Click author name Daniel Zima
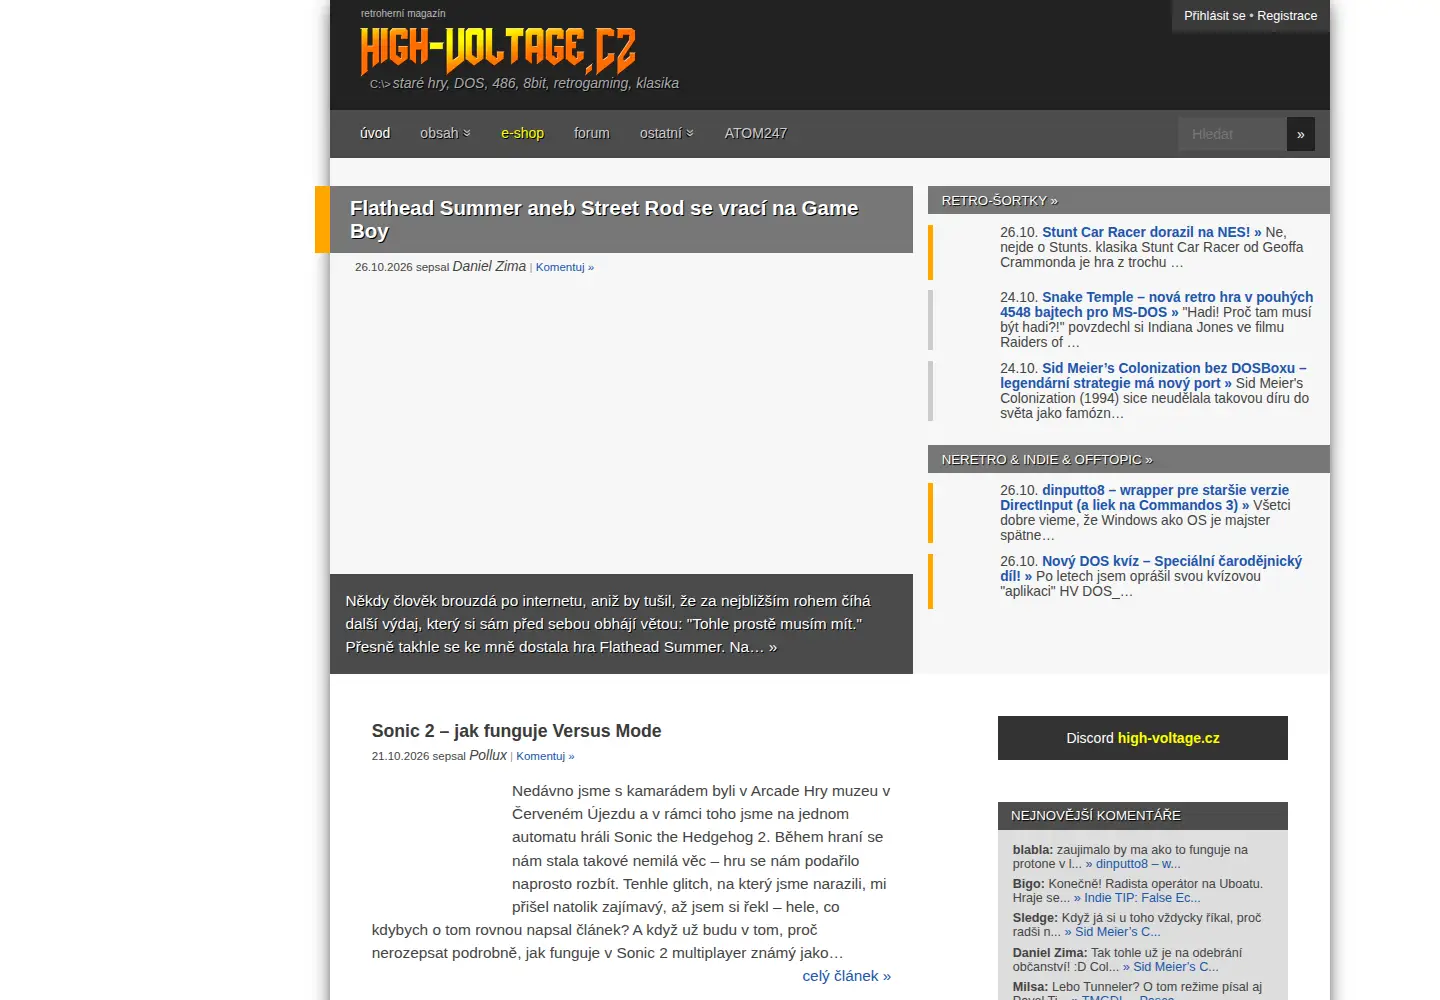The height and width of the screenshot is (1000, 1440). click(489, 266)
